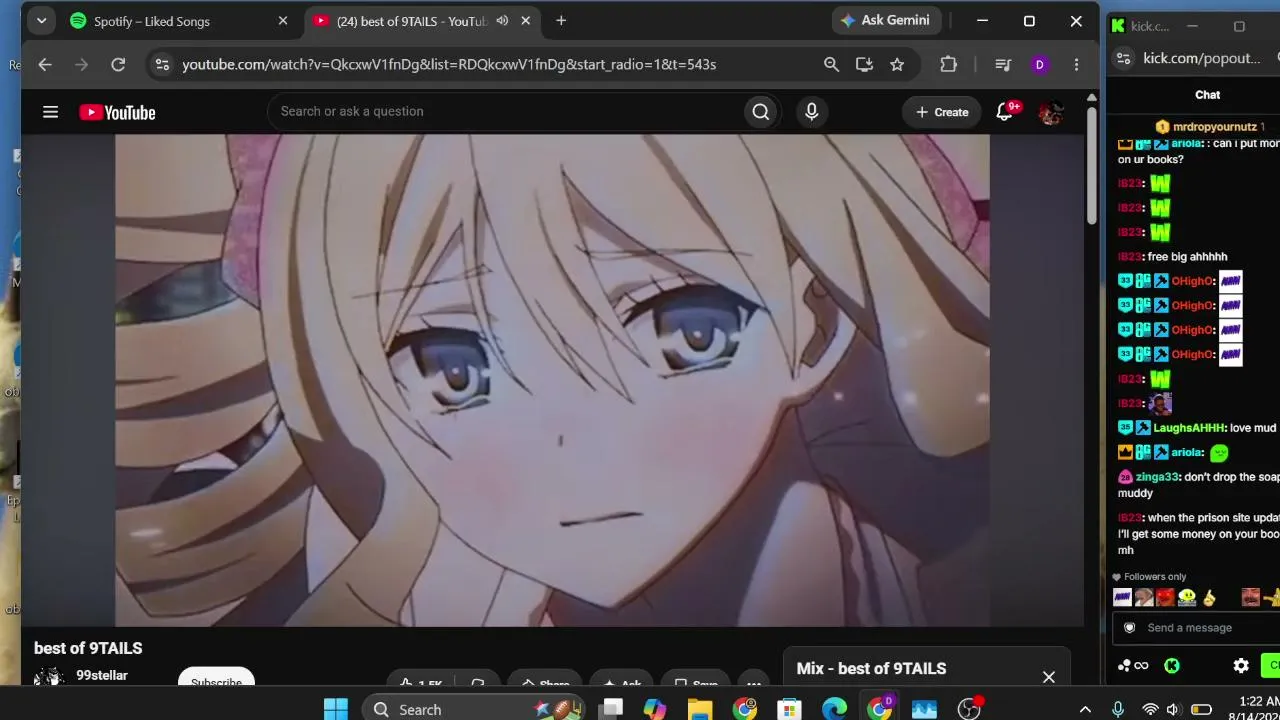The height and width of the screenshot is (720, 1280).
Task: View site information in Kick popout window
Action: [1123, 58]
